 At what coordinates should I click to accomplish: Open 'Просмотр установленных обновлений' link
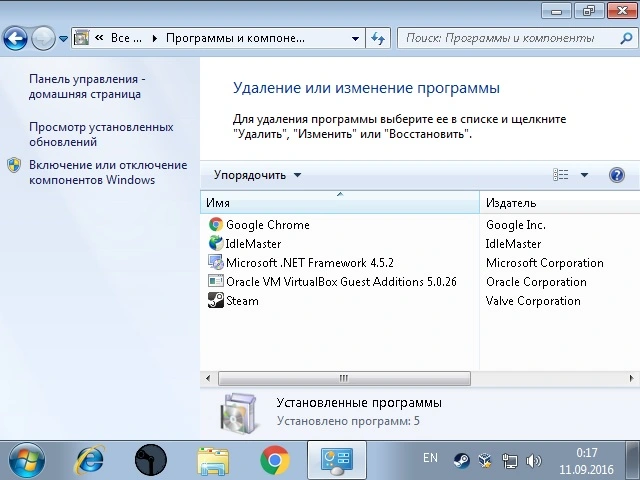(x=101, y=134)
